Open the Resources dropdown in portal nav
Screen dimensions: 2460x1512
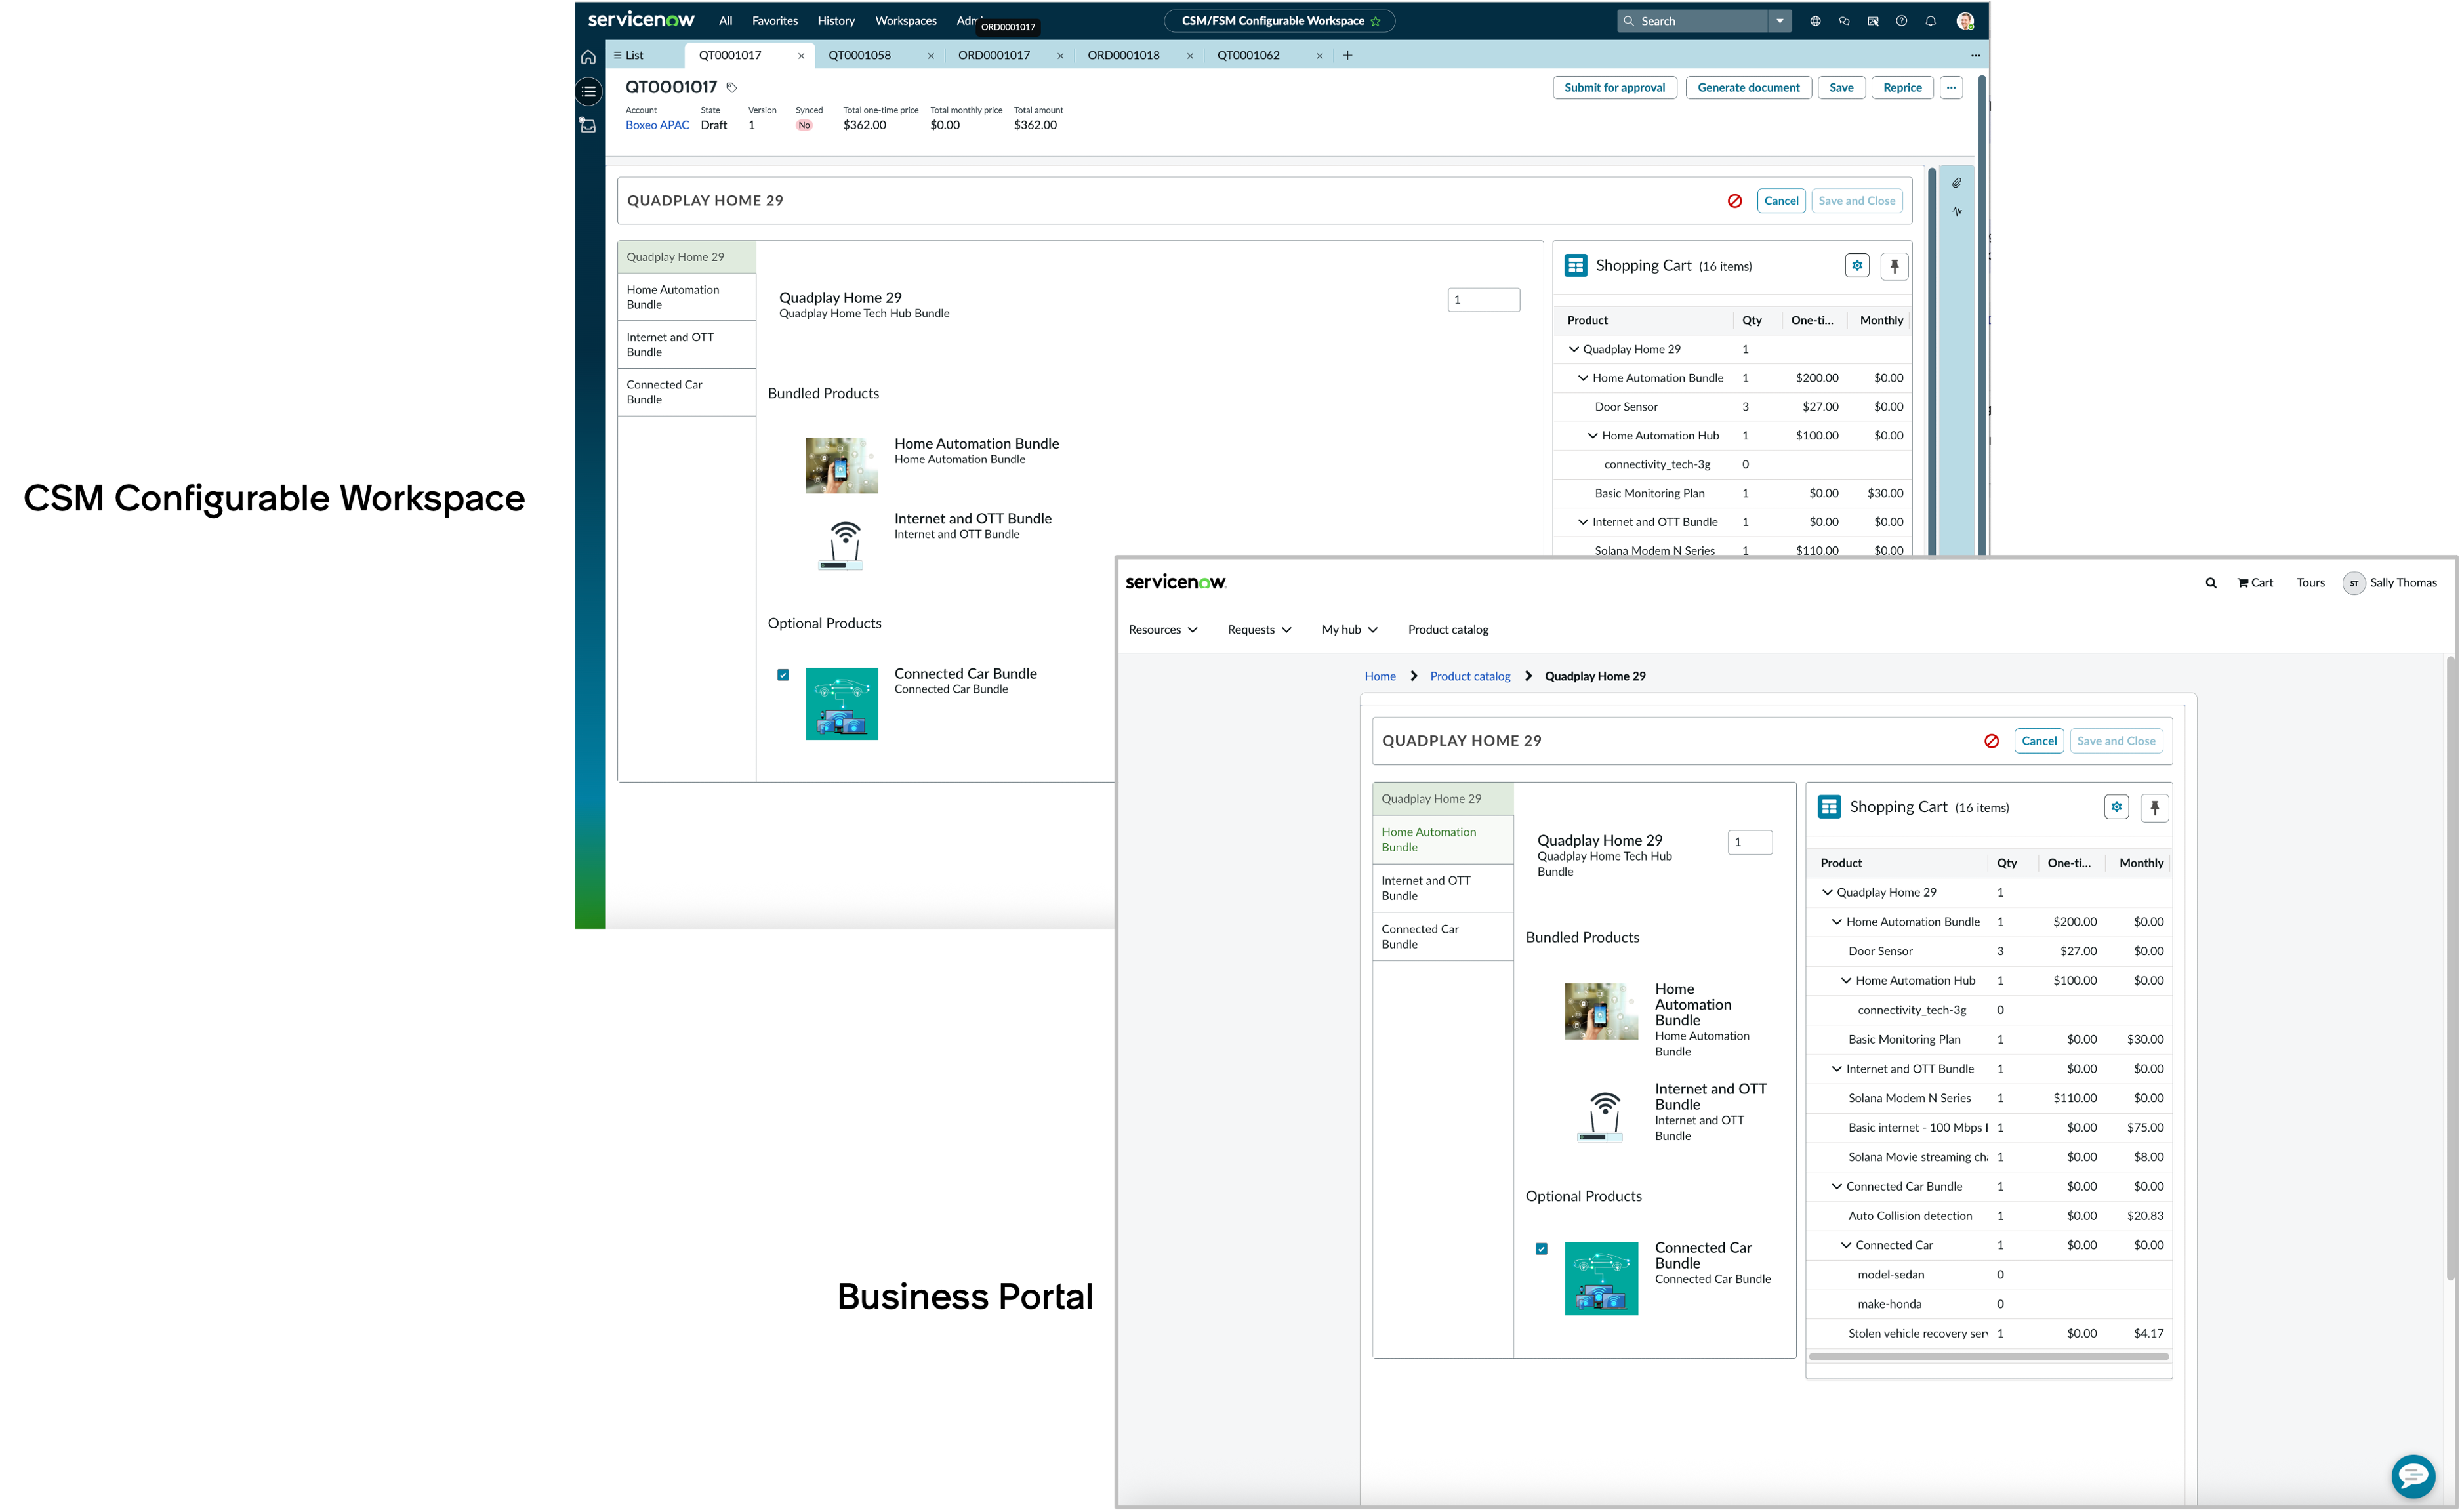[1162, 630]
